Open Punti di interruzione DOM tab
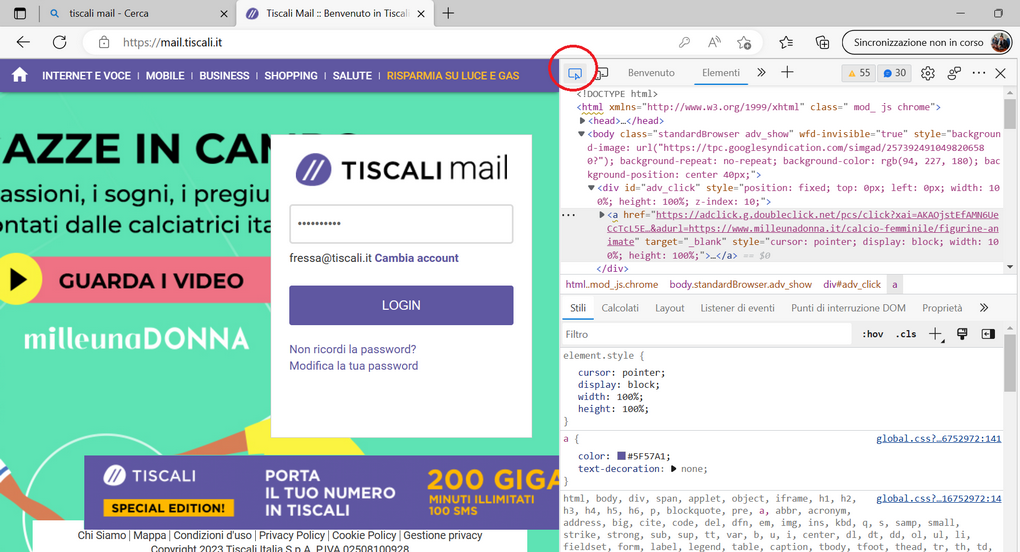 [848, 308]
